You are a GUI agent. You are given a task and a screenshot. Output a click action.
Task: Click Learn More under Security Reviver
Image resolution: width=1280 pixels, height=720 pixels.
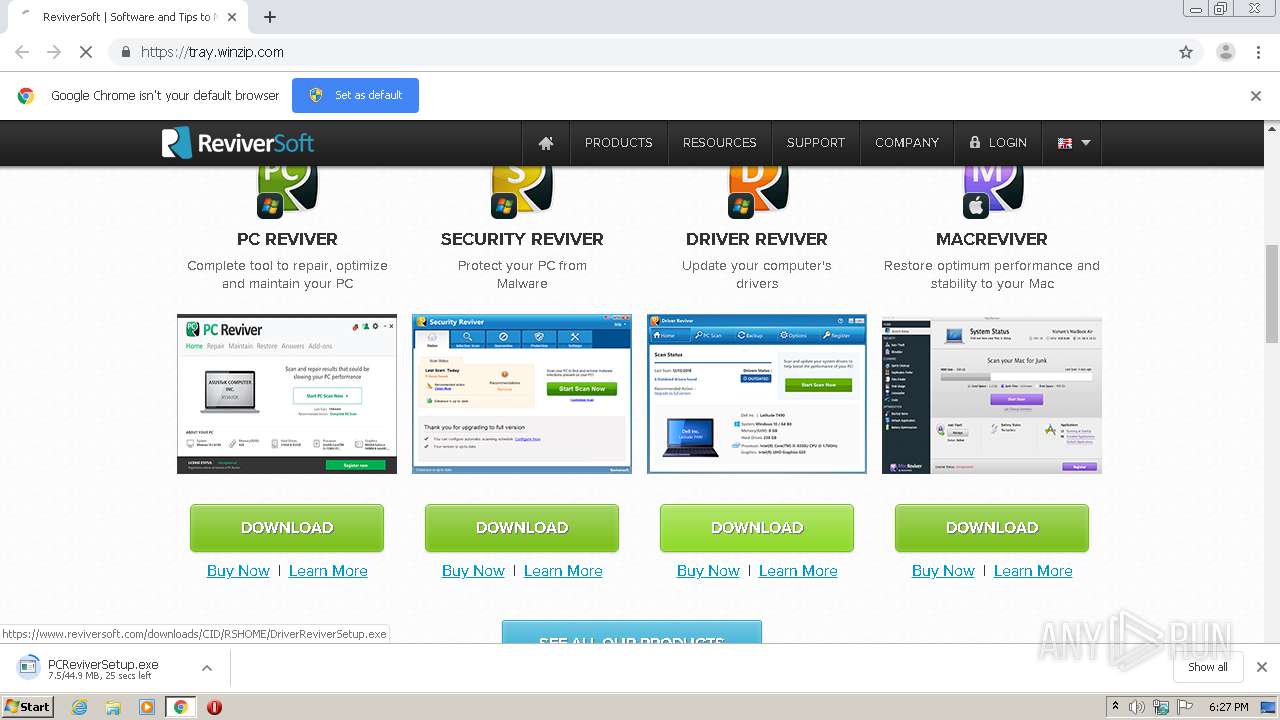[563, 571]
